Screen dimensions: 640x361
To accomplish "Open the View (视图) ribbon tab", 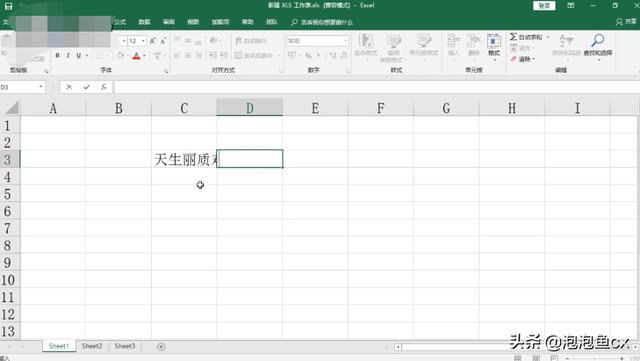I will 193,22.
